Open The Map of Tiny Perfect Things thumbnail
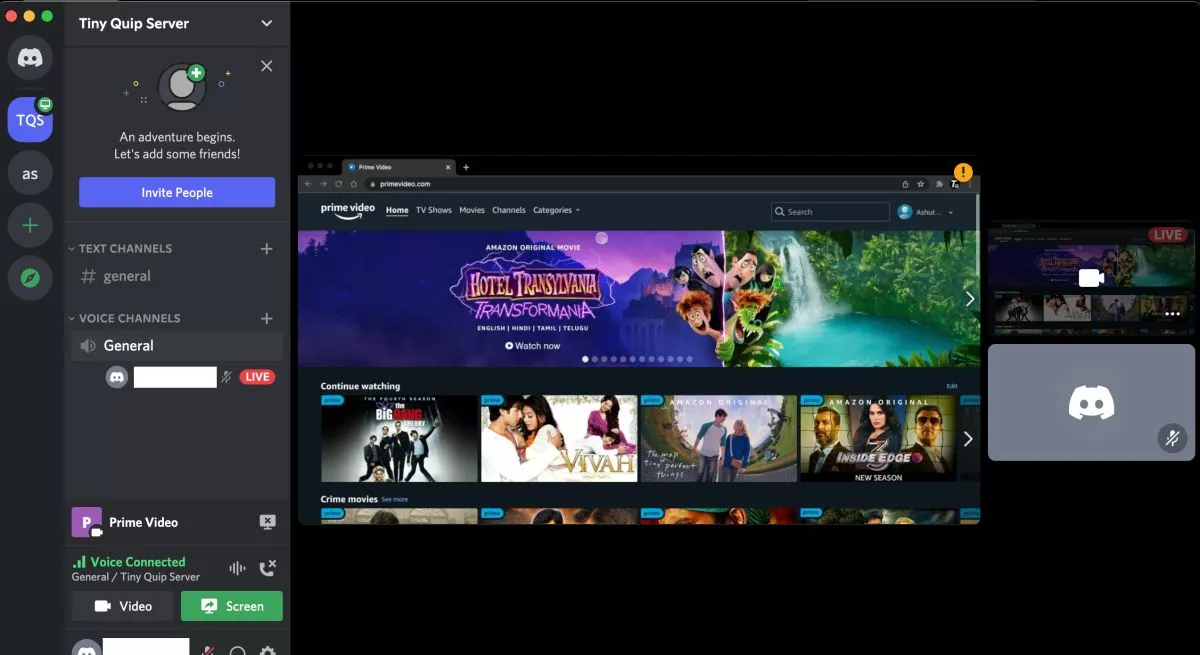Viewport: 1200px width, 655px height. click(x=719, y=439)
